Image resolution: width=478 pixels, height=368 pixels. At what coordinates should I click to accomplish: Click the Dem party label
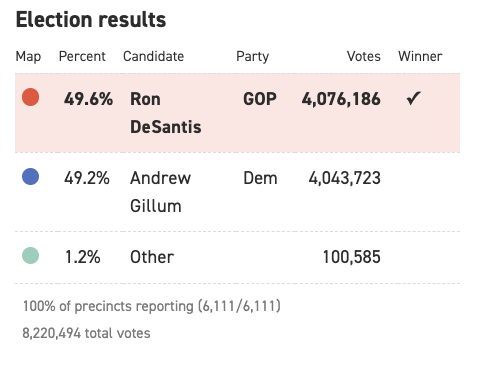click(x=260, y=178)
